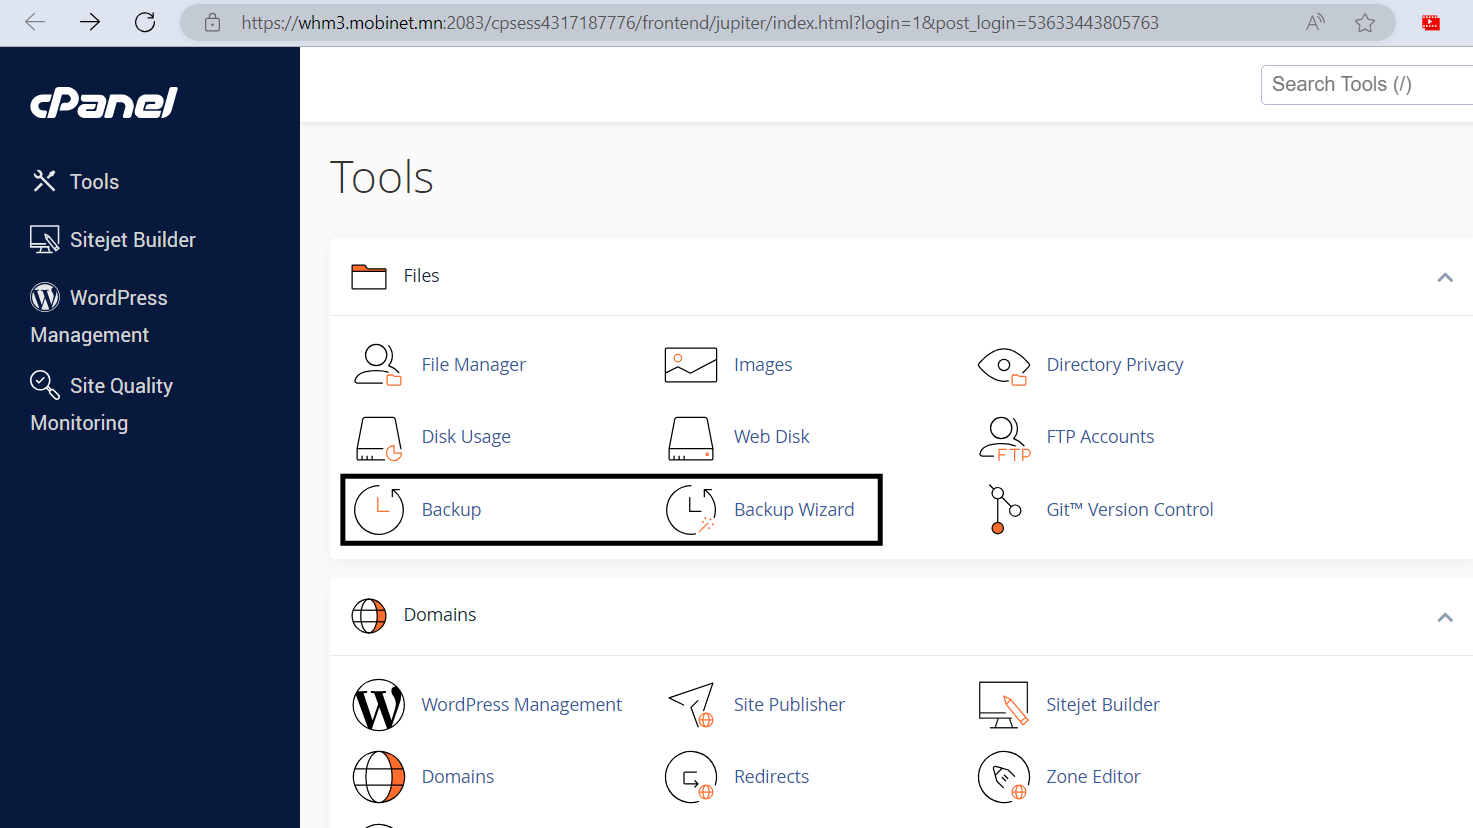This screenshot has width=1473, height=828.
Task: Collapse the Files section
Action: click(1444, 277)
